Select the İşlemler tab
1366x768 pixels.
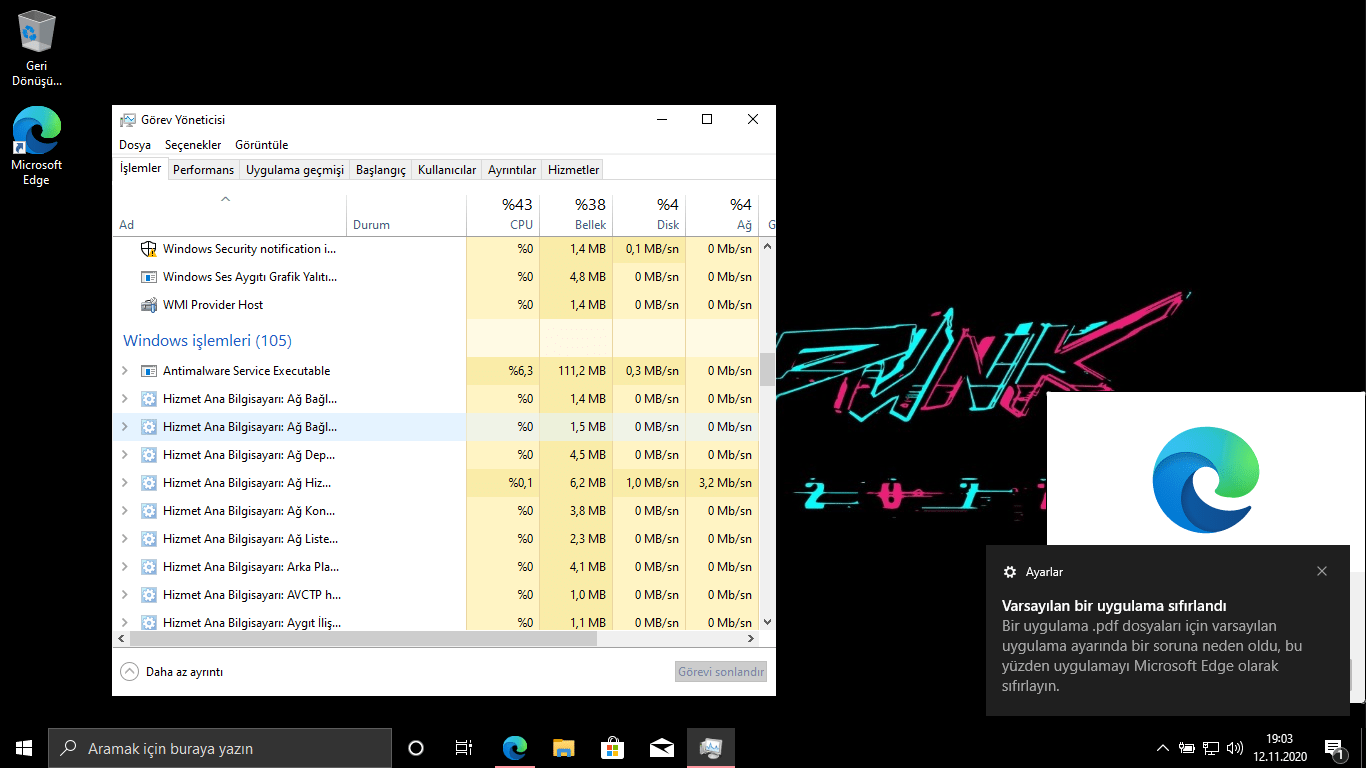tap(140, 169)
